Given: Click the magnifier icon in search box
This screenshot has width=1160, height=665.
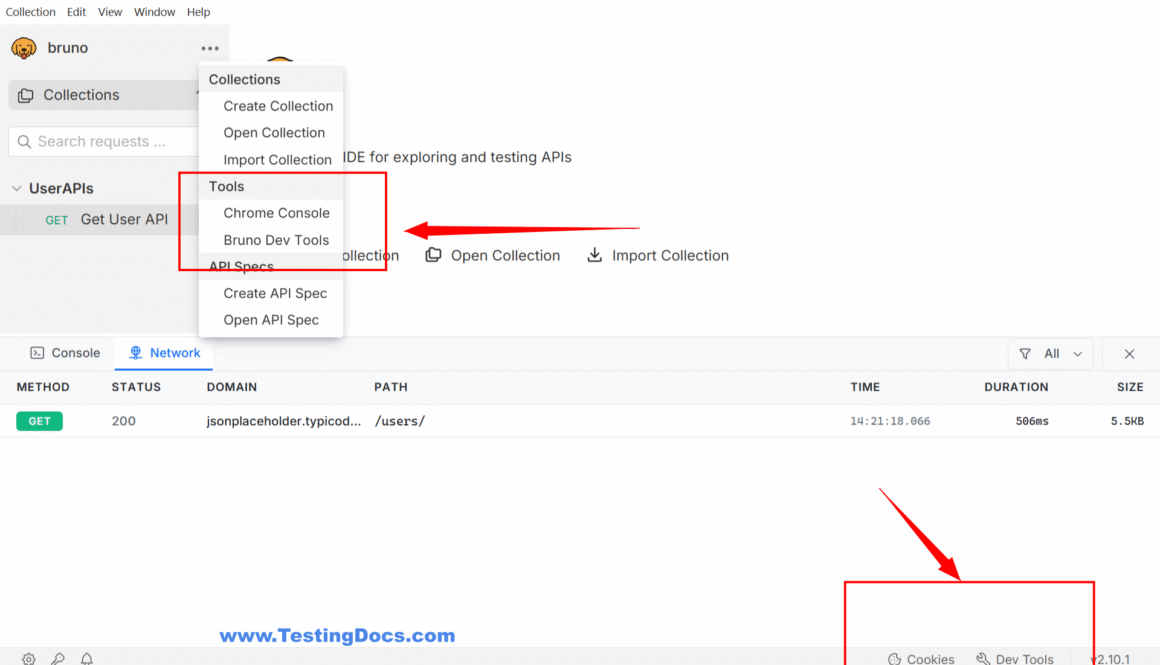Looking at the screenshot, I should (x=24, y=141).
